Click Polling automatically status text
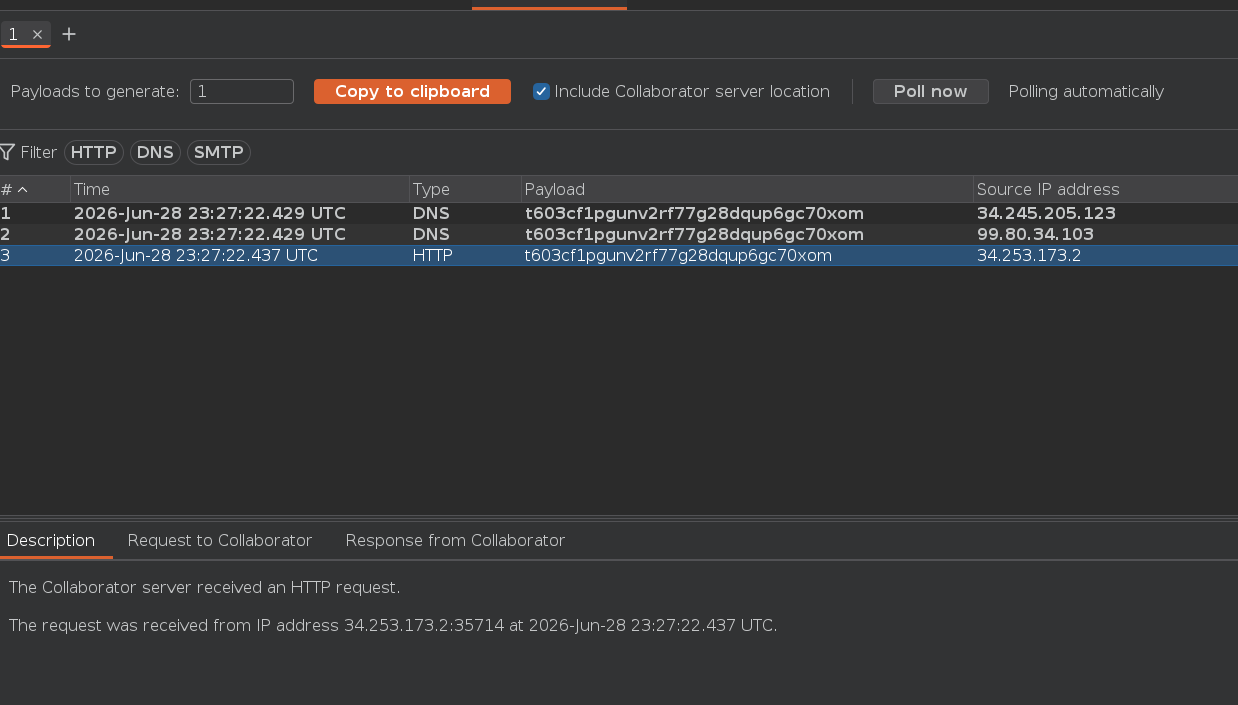 (x=1086, y=92)
